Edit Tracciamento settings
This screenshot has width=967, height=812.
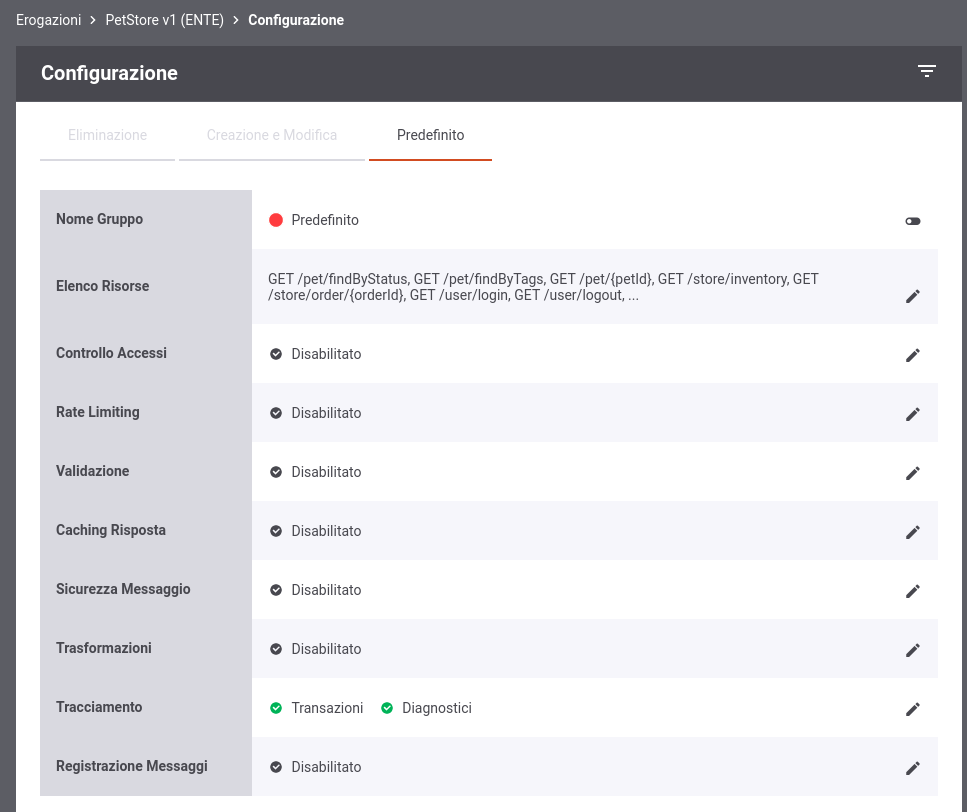pos(913,709)
